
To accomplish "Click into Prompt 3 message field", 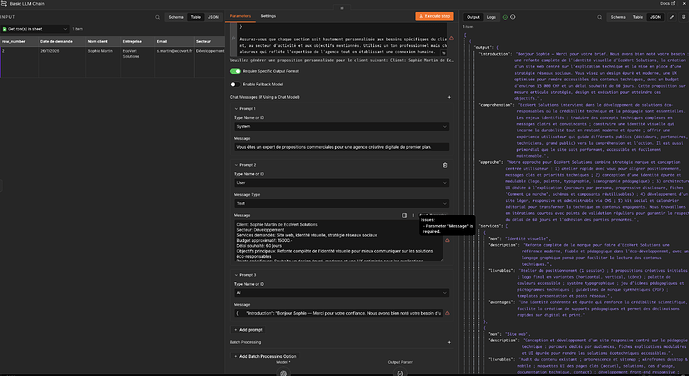I will coord(338,313).
